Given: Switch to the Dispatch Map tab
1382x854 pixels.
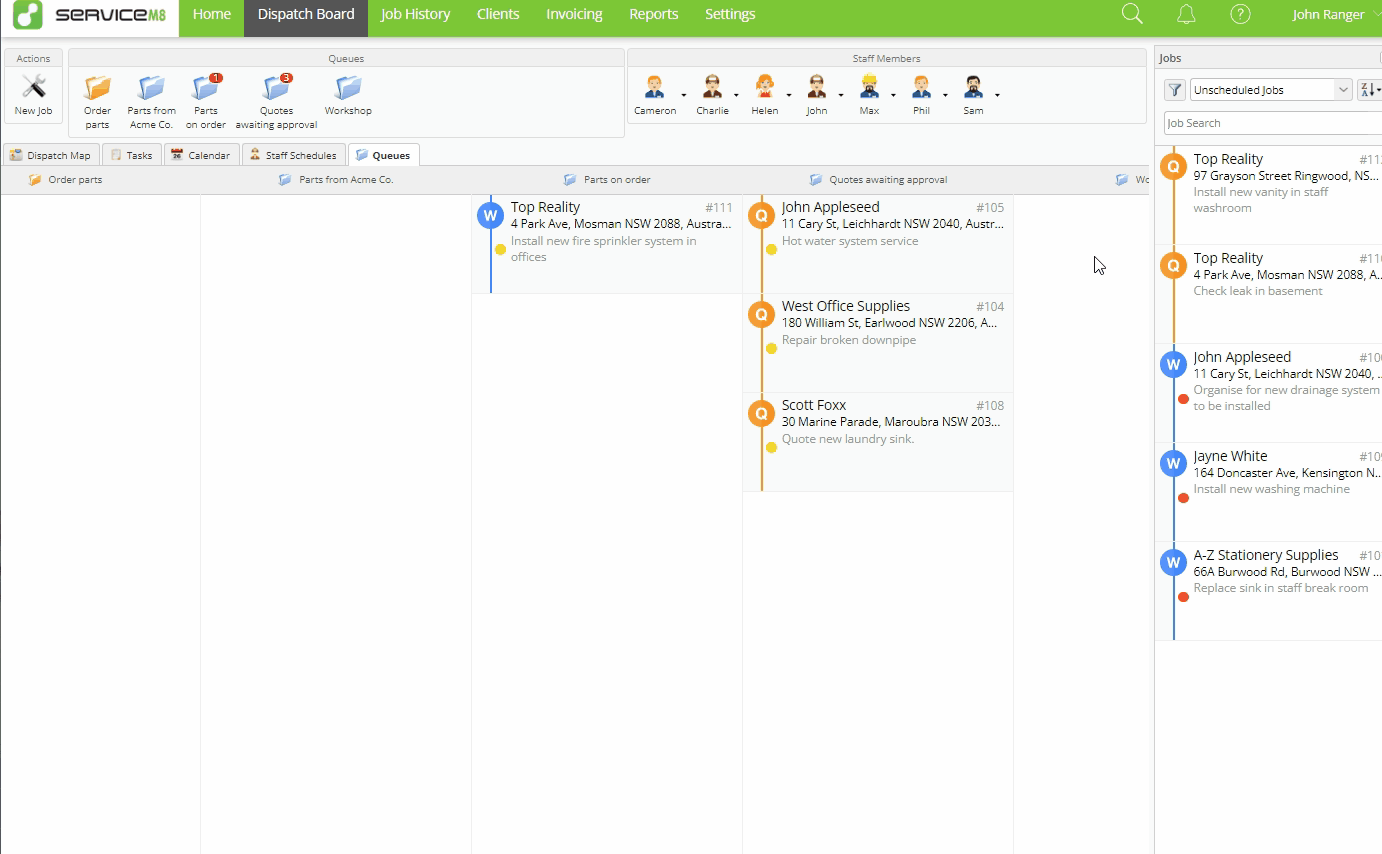Looking at the screenshot, I should [51, 155].
